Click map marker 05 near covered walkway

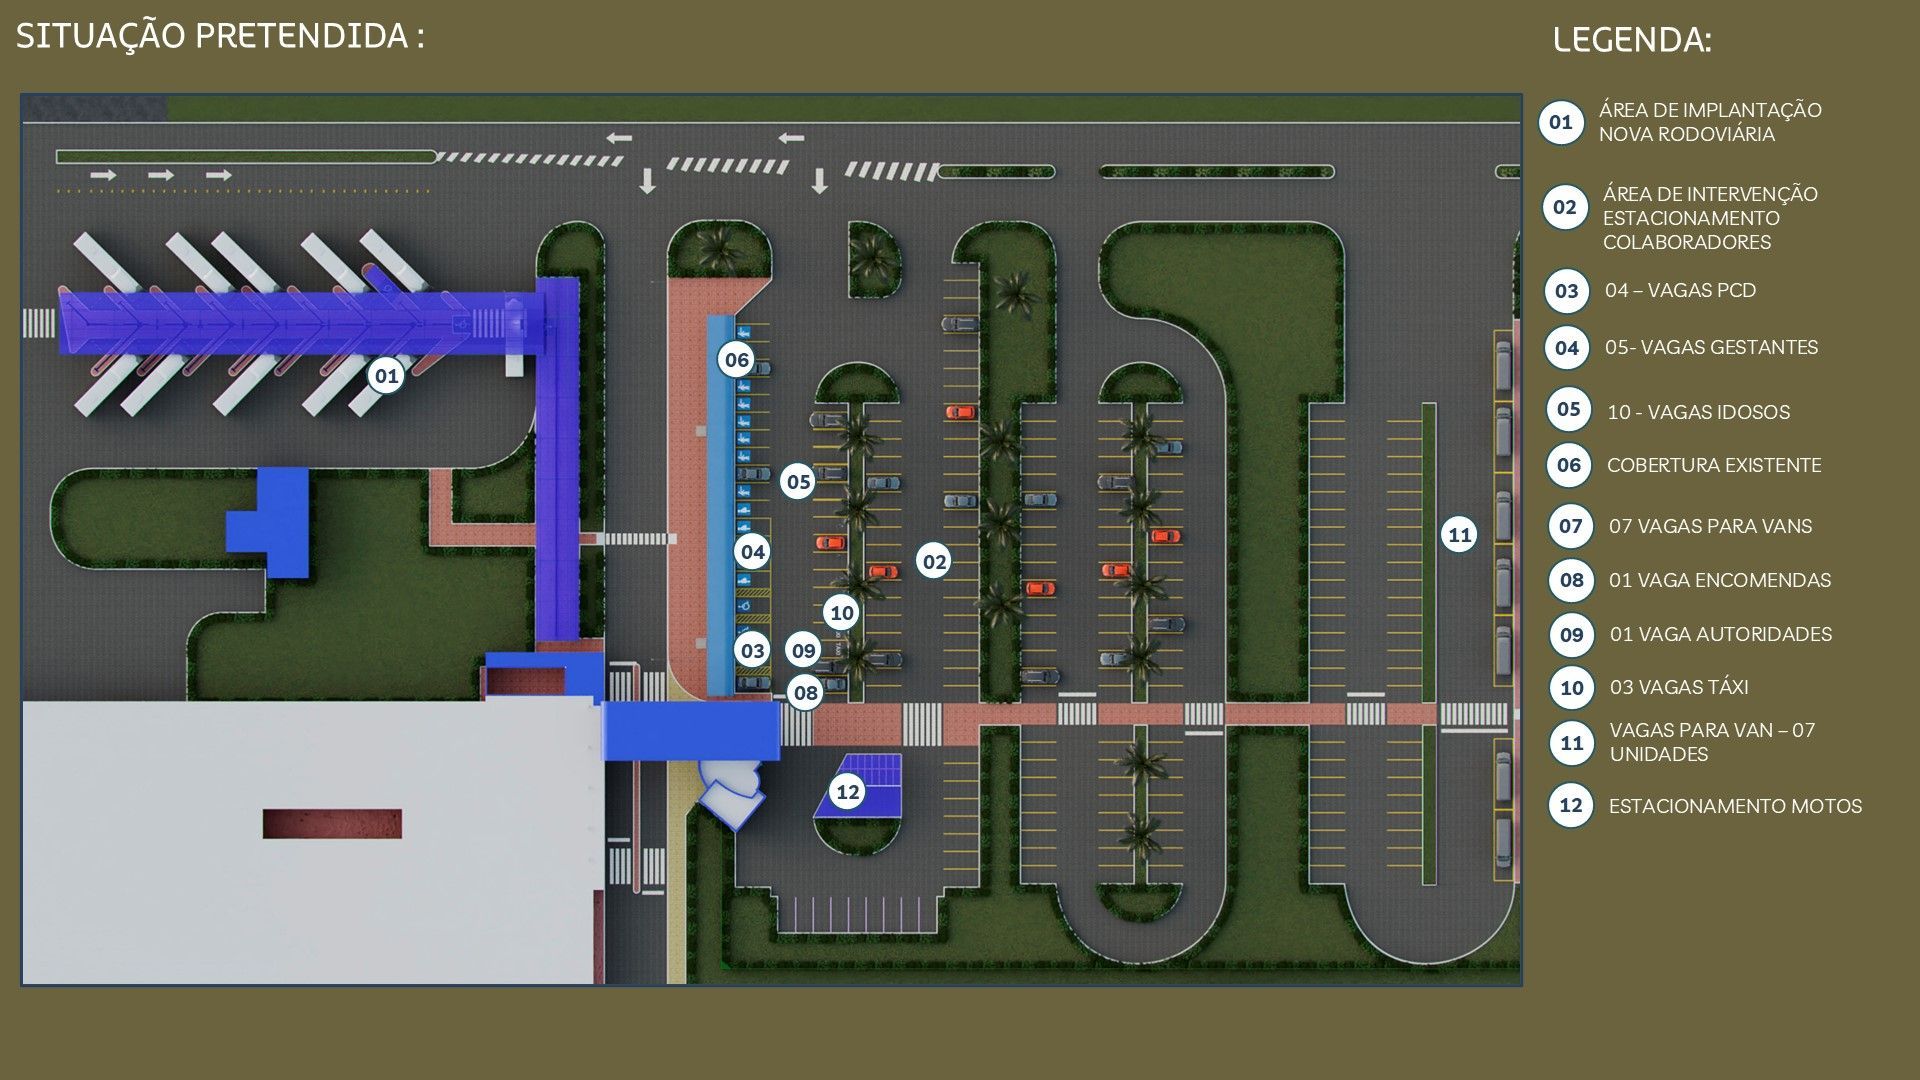click(x=798, y=482)
